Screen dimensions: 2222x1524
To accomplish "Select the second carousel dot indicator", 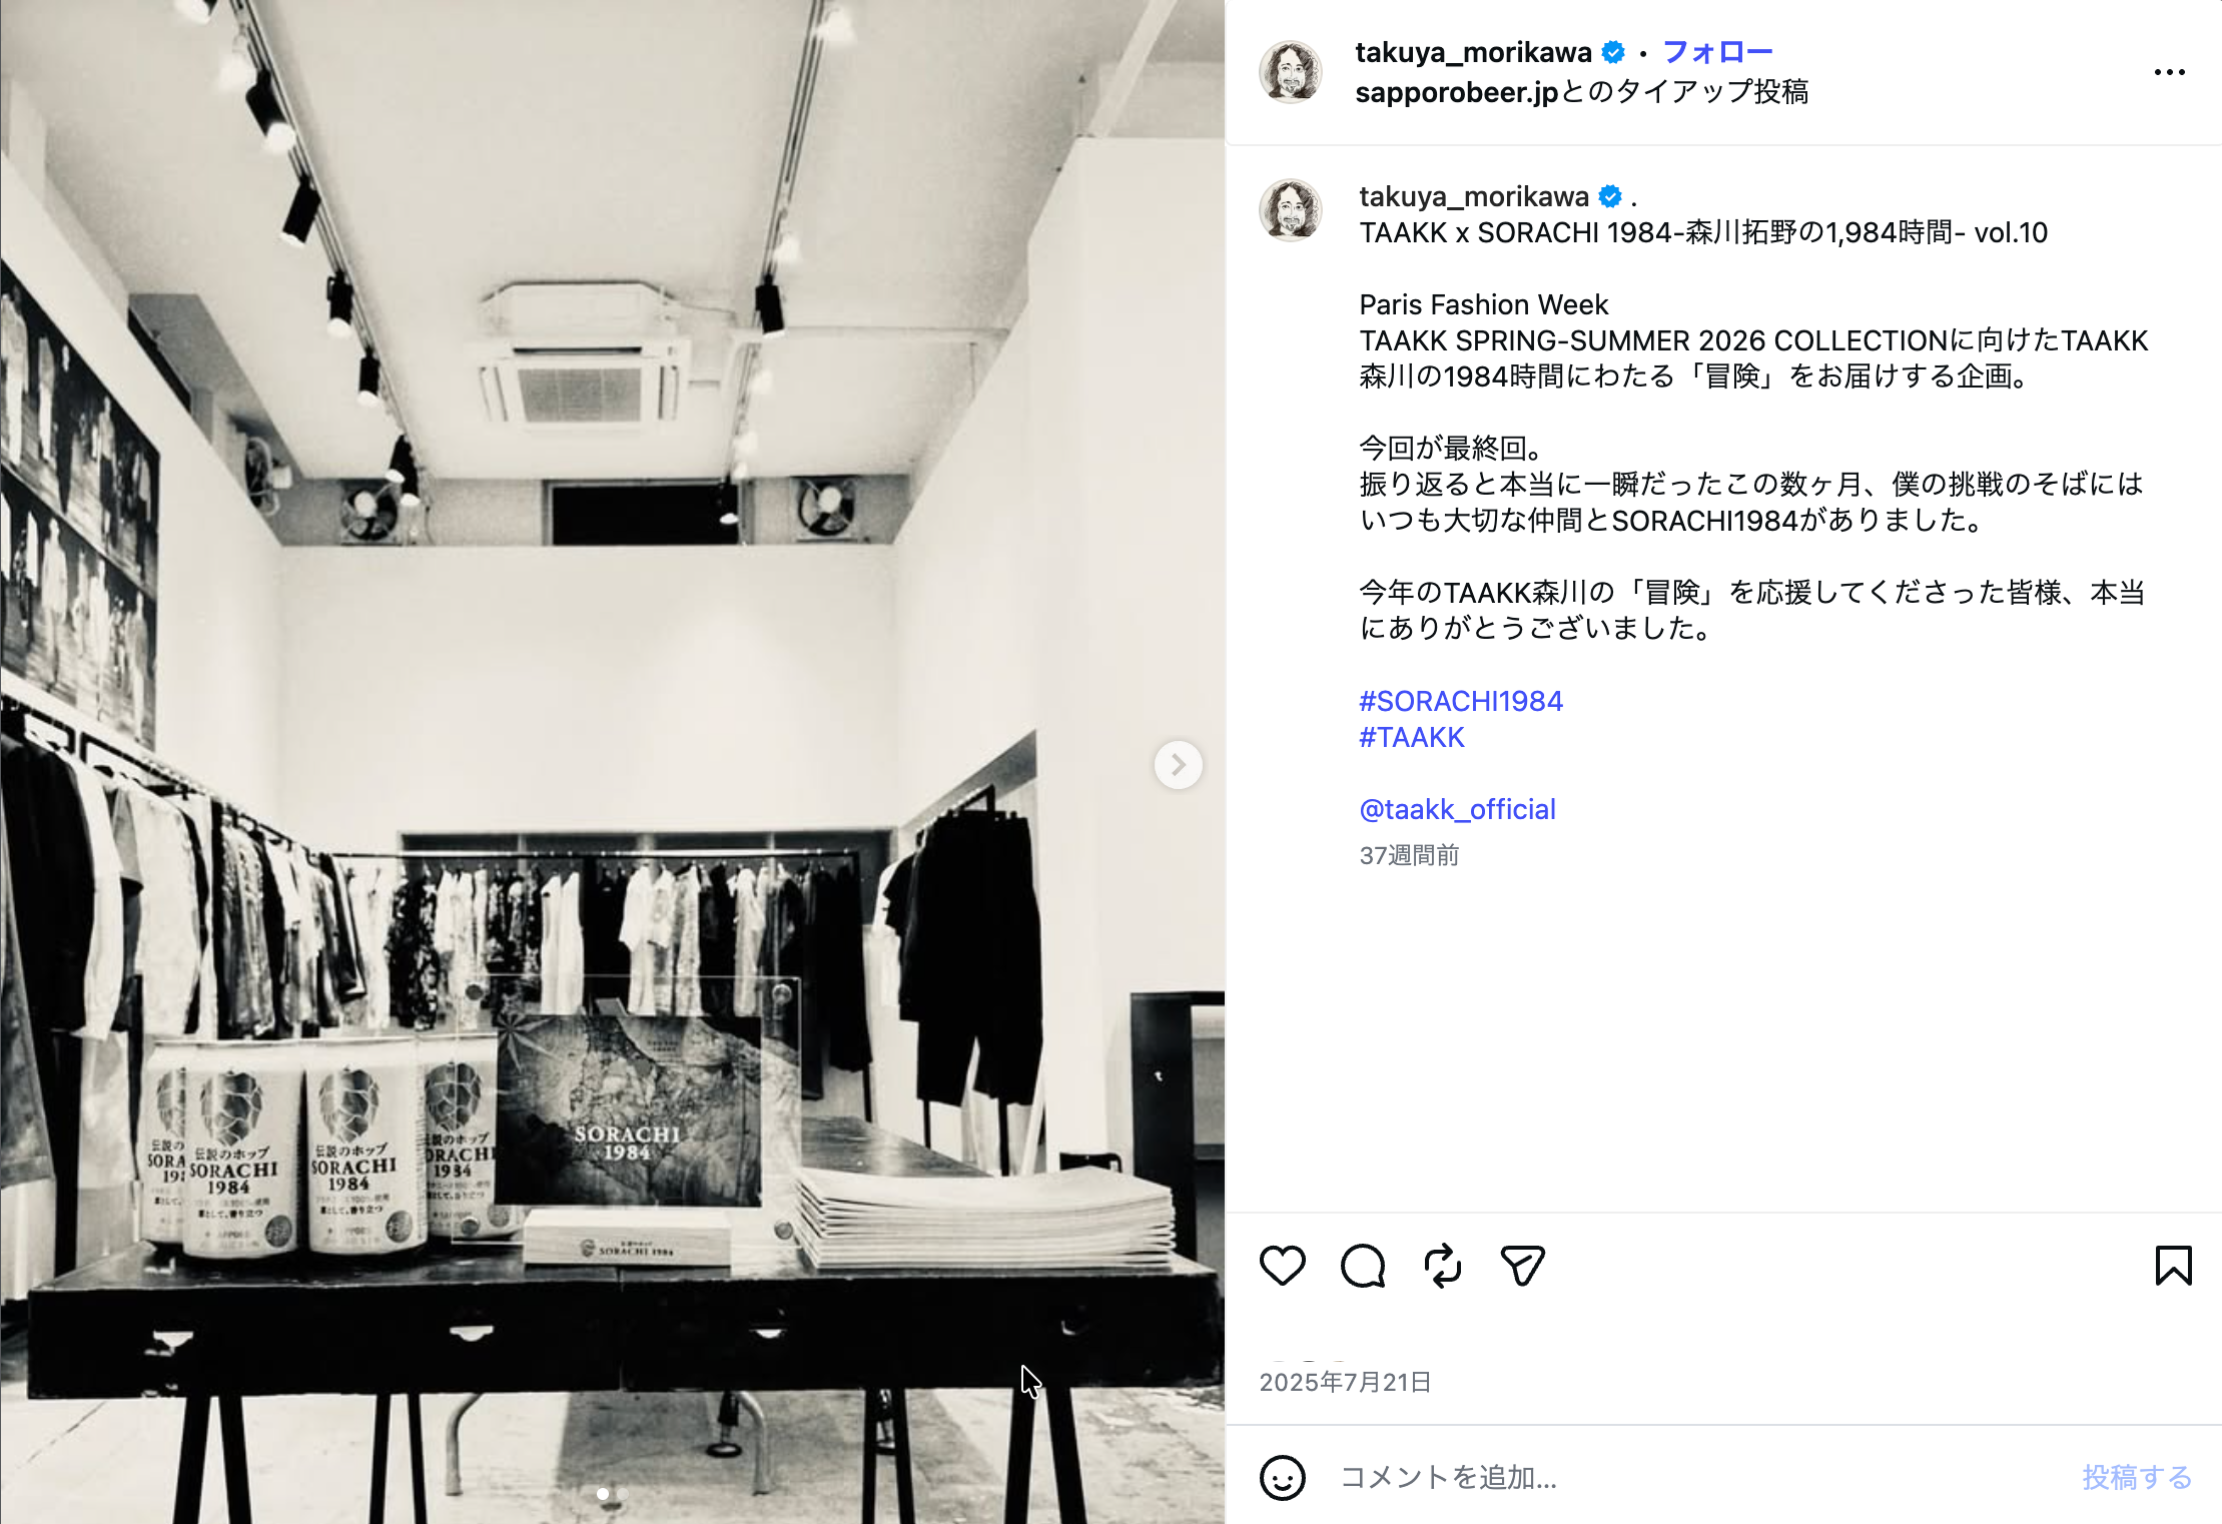I will coord(623,1494).
